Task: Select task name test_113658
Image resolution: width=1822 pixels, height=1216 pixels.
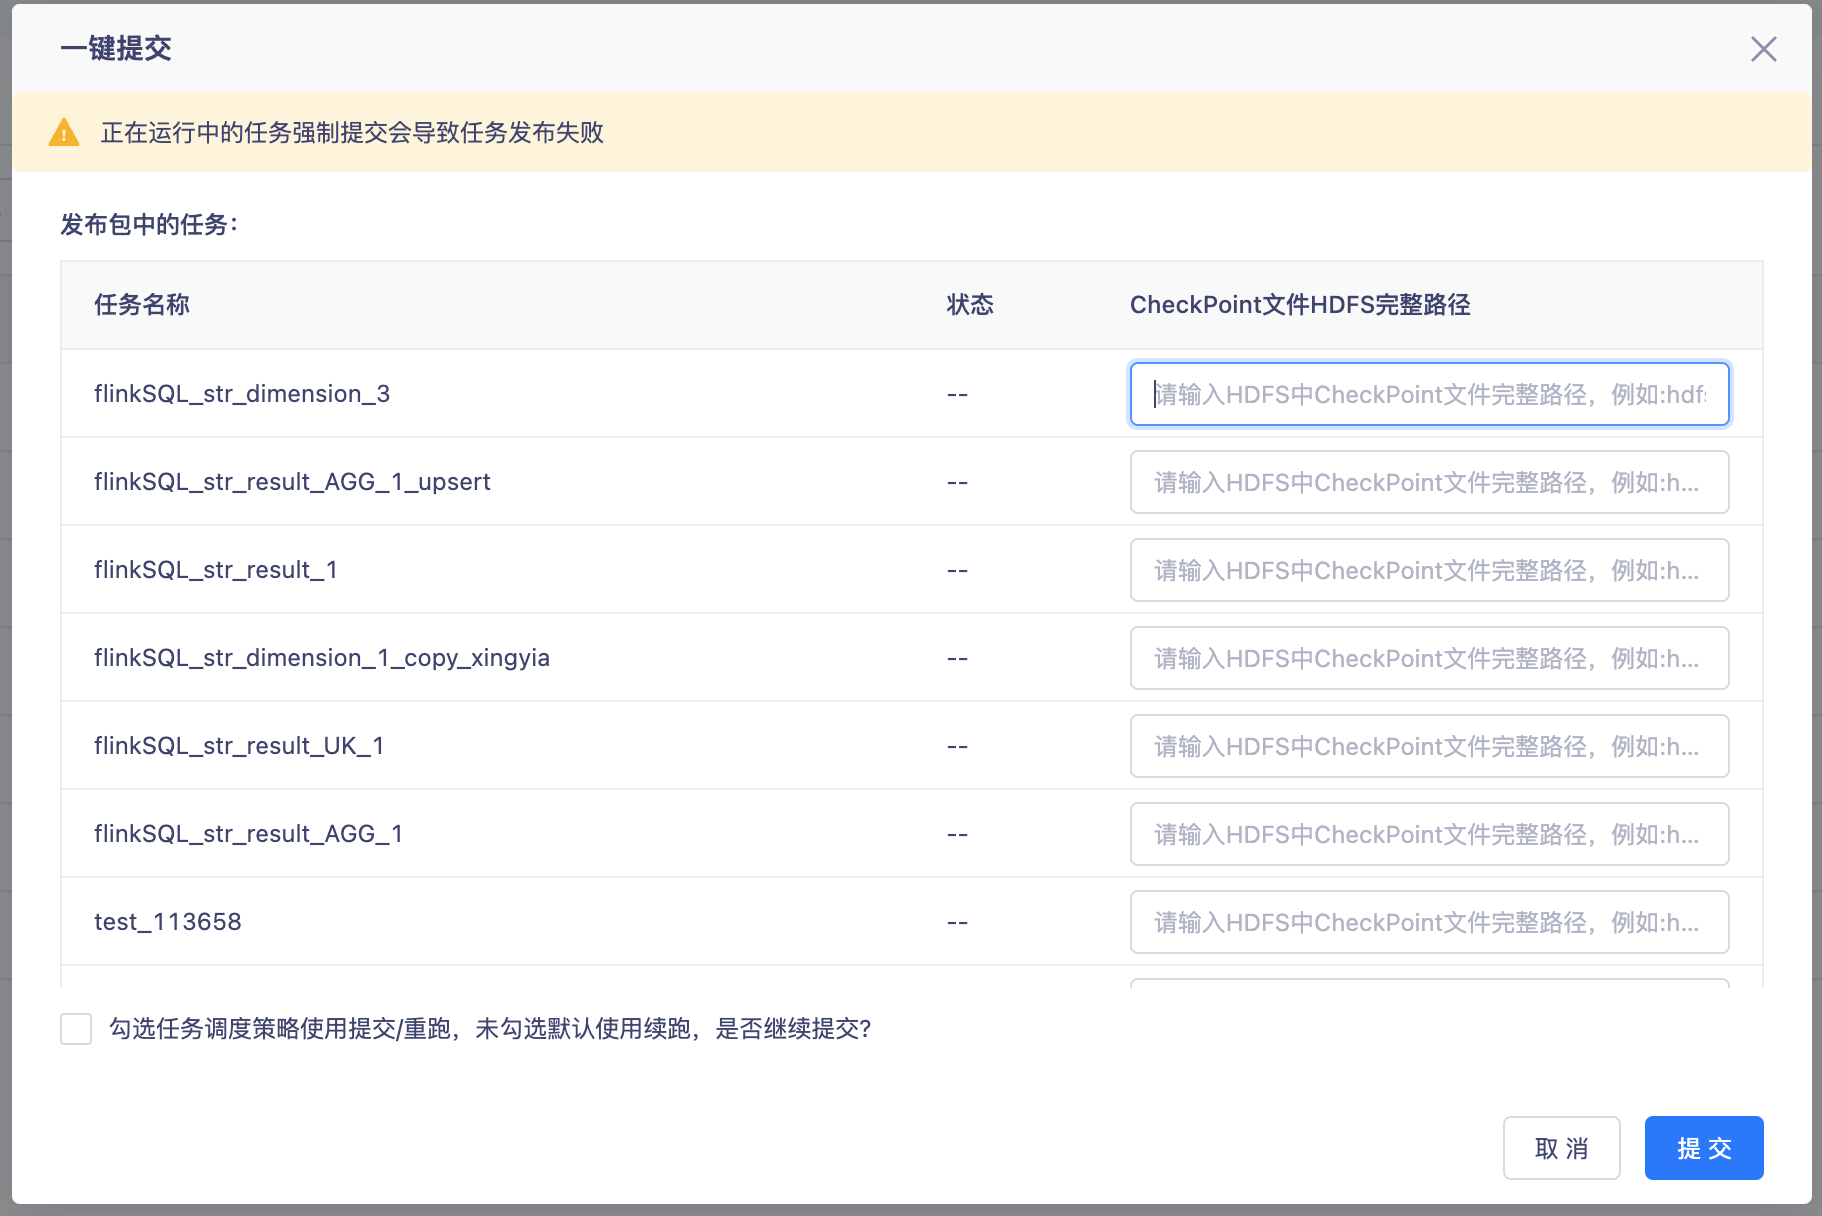Action: (x=168, y=922)
